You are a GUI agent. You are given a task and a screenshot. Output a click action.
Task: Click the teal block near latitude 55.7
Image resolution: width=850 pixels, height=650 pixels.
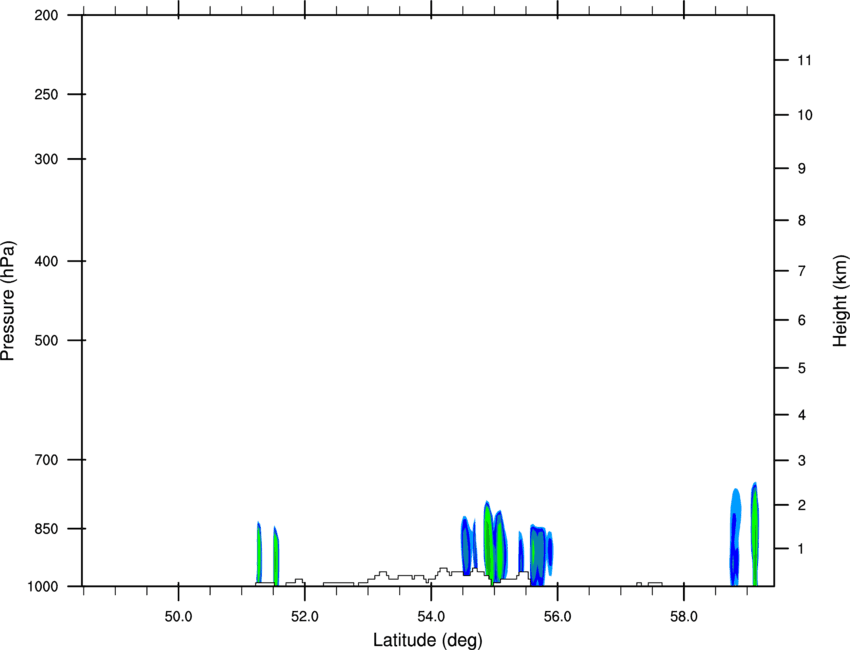[x=538, y=556]
